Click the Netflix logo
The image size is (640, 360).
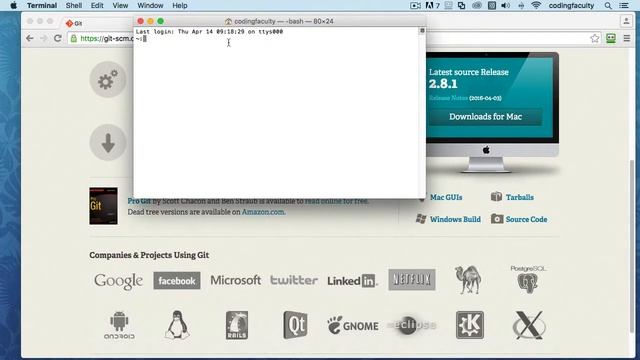[412, 280]
